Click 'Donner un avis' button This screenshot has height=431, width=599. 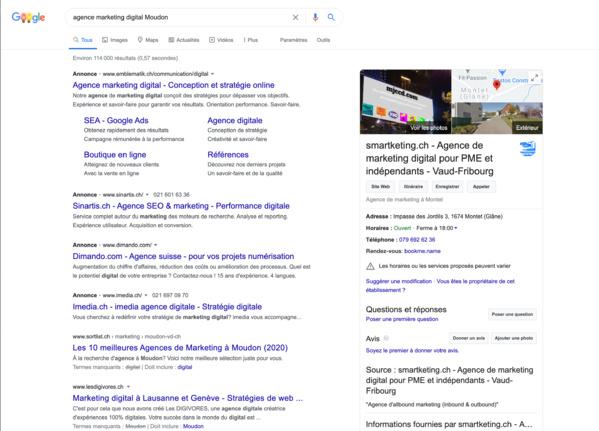pyautogui.click(x=468, y=338)
